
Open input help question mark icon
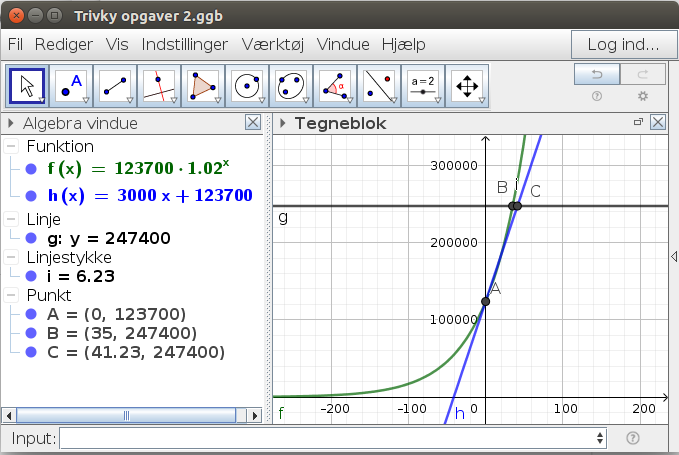[x=633, y=438]
